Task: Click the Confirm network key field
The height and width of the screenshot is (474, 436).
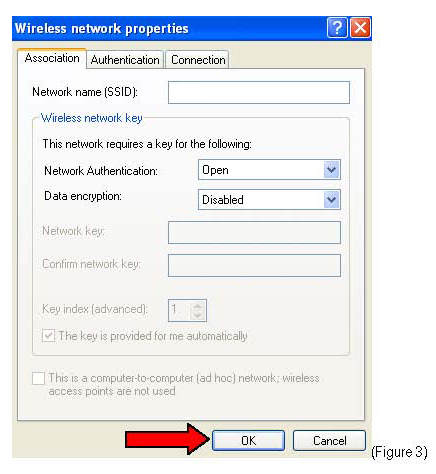Action: coord(254,265)
